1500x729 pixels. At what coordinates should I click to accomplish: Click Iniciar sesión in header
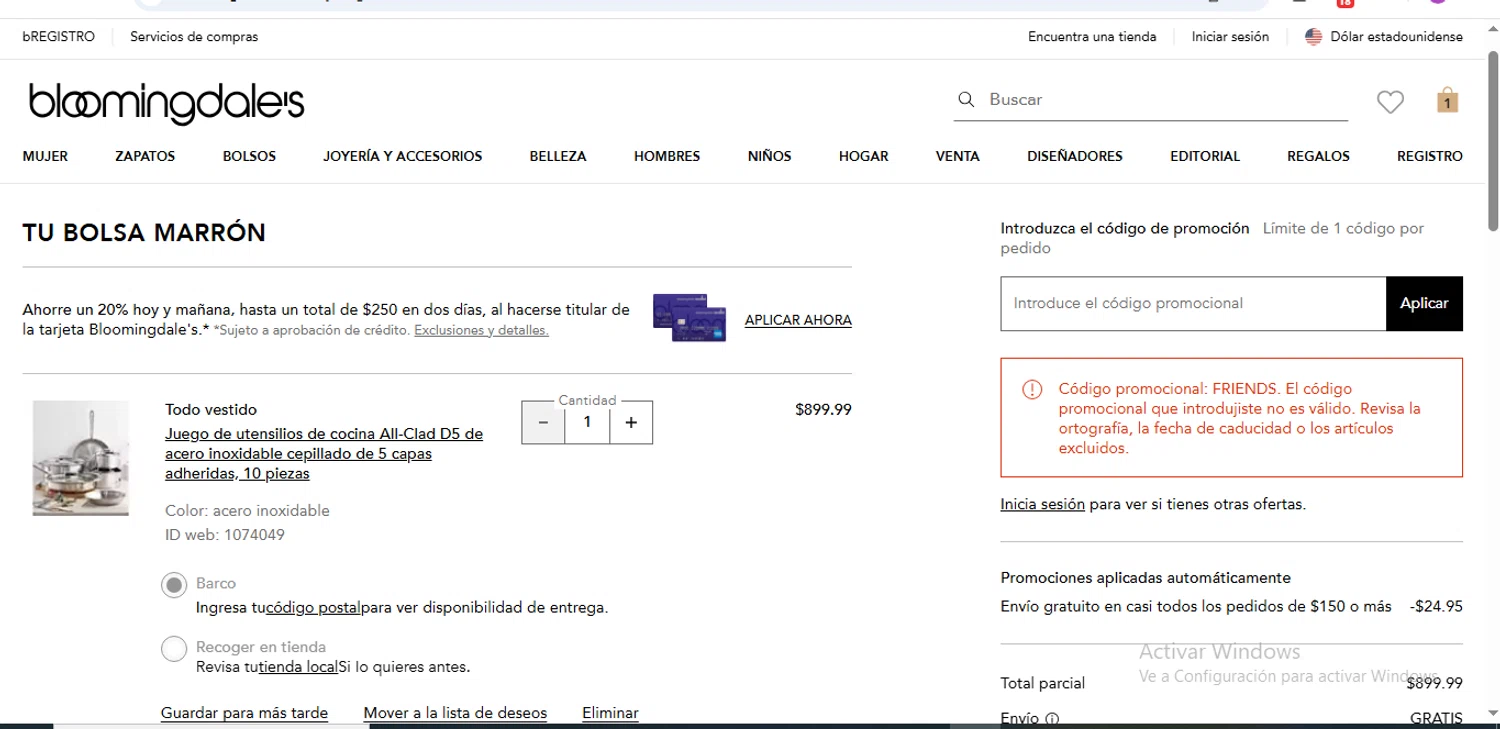[x=1230, y=37]
